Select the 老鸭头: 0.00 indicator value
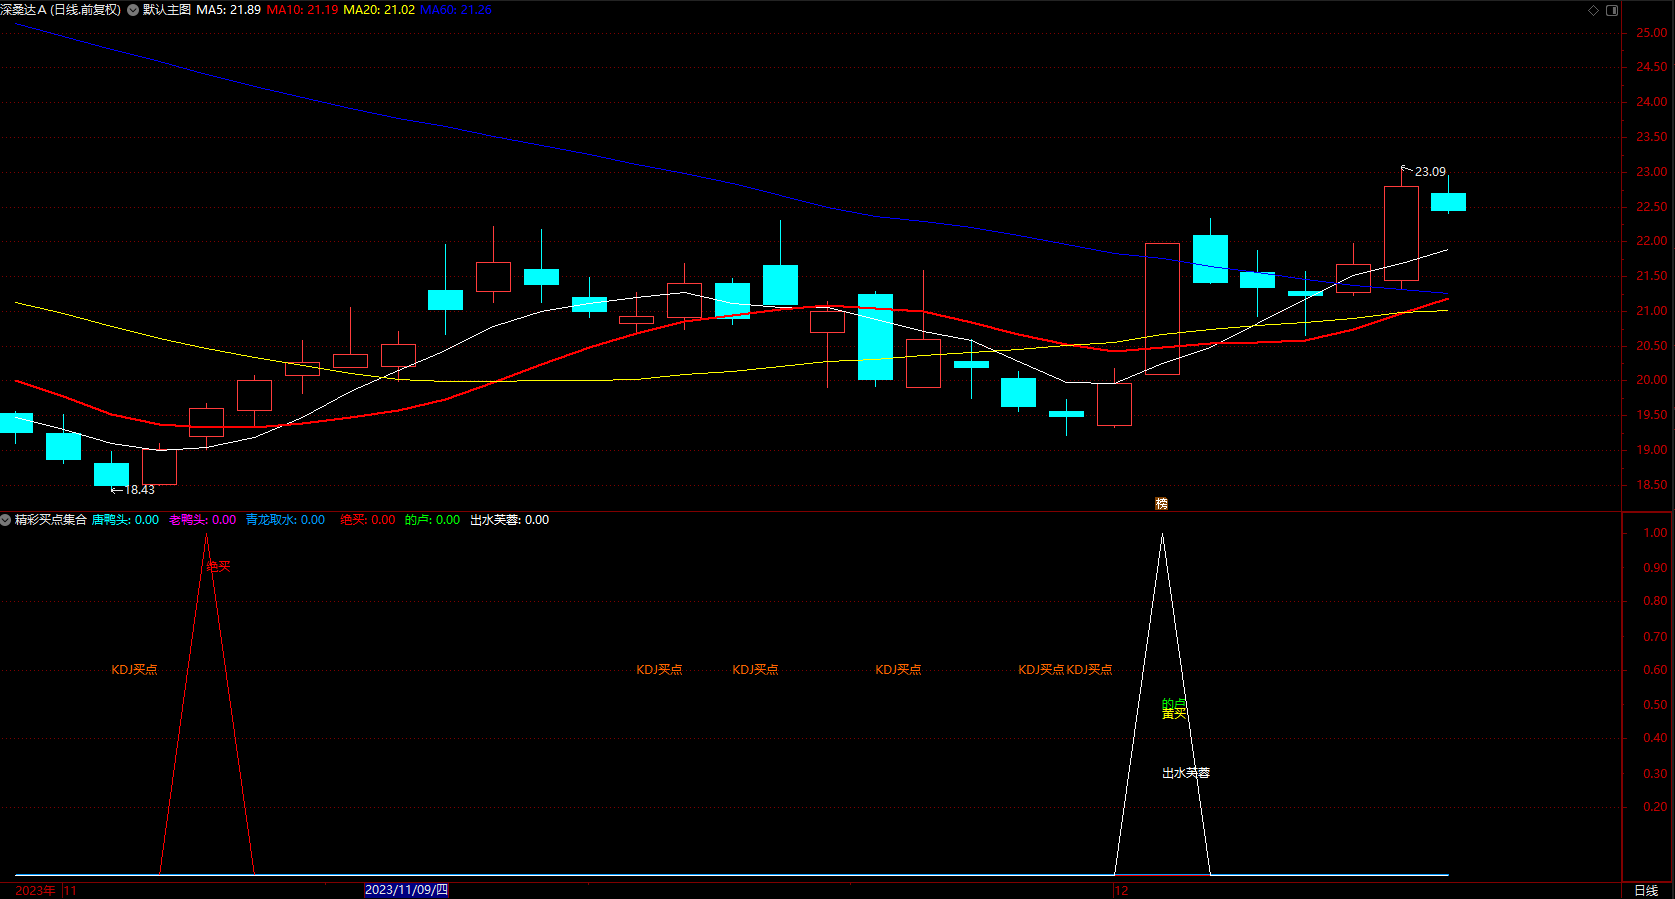Image resolution: width=1675 pixels, height=899 pixels. (203, 520)
